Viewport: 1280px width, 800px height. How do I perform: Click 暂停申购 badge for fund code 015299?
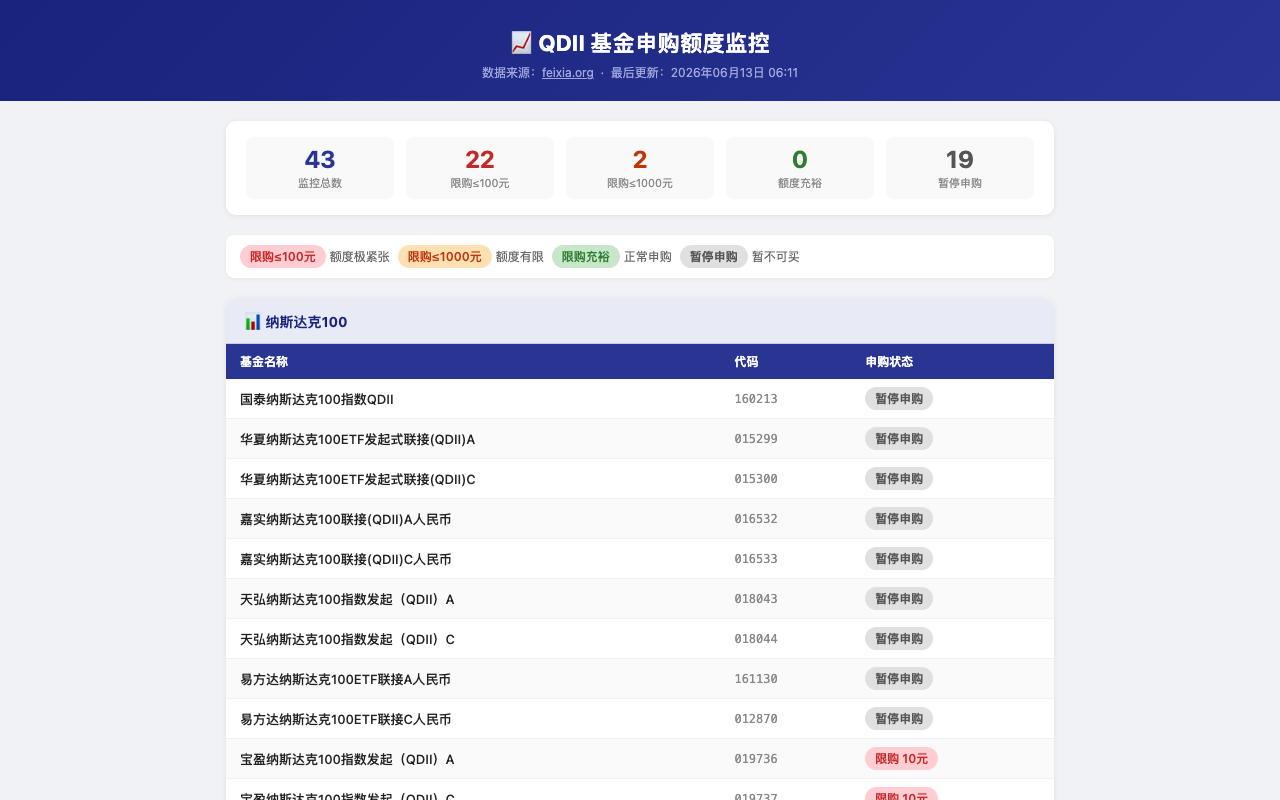point(899,439)
